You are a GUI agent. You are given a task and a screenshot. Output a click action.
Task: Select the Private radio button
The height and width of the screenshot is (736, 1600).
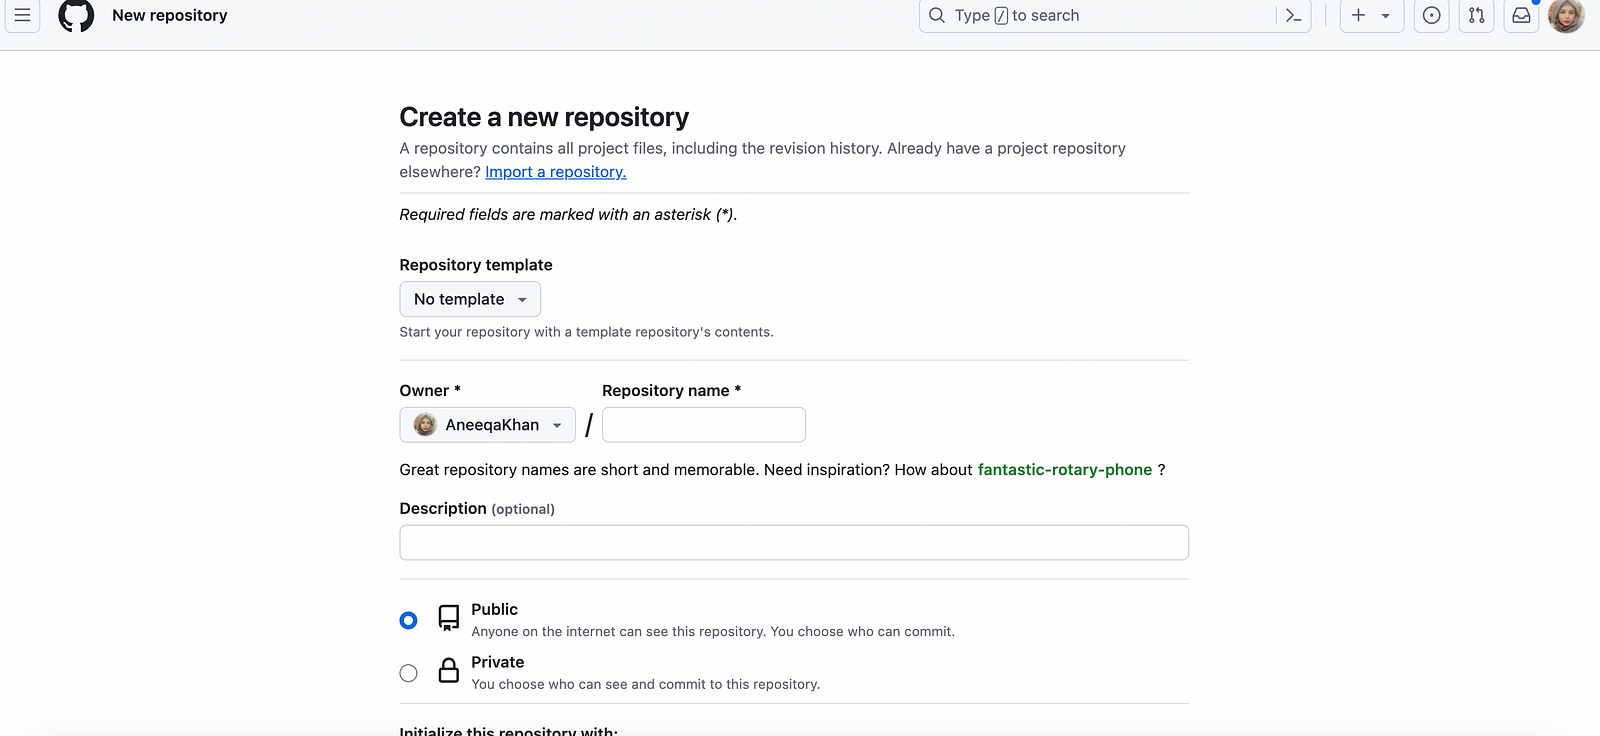click(408, 673)
